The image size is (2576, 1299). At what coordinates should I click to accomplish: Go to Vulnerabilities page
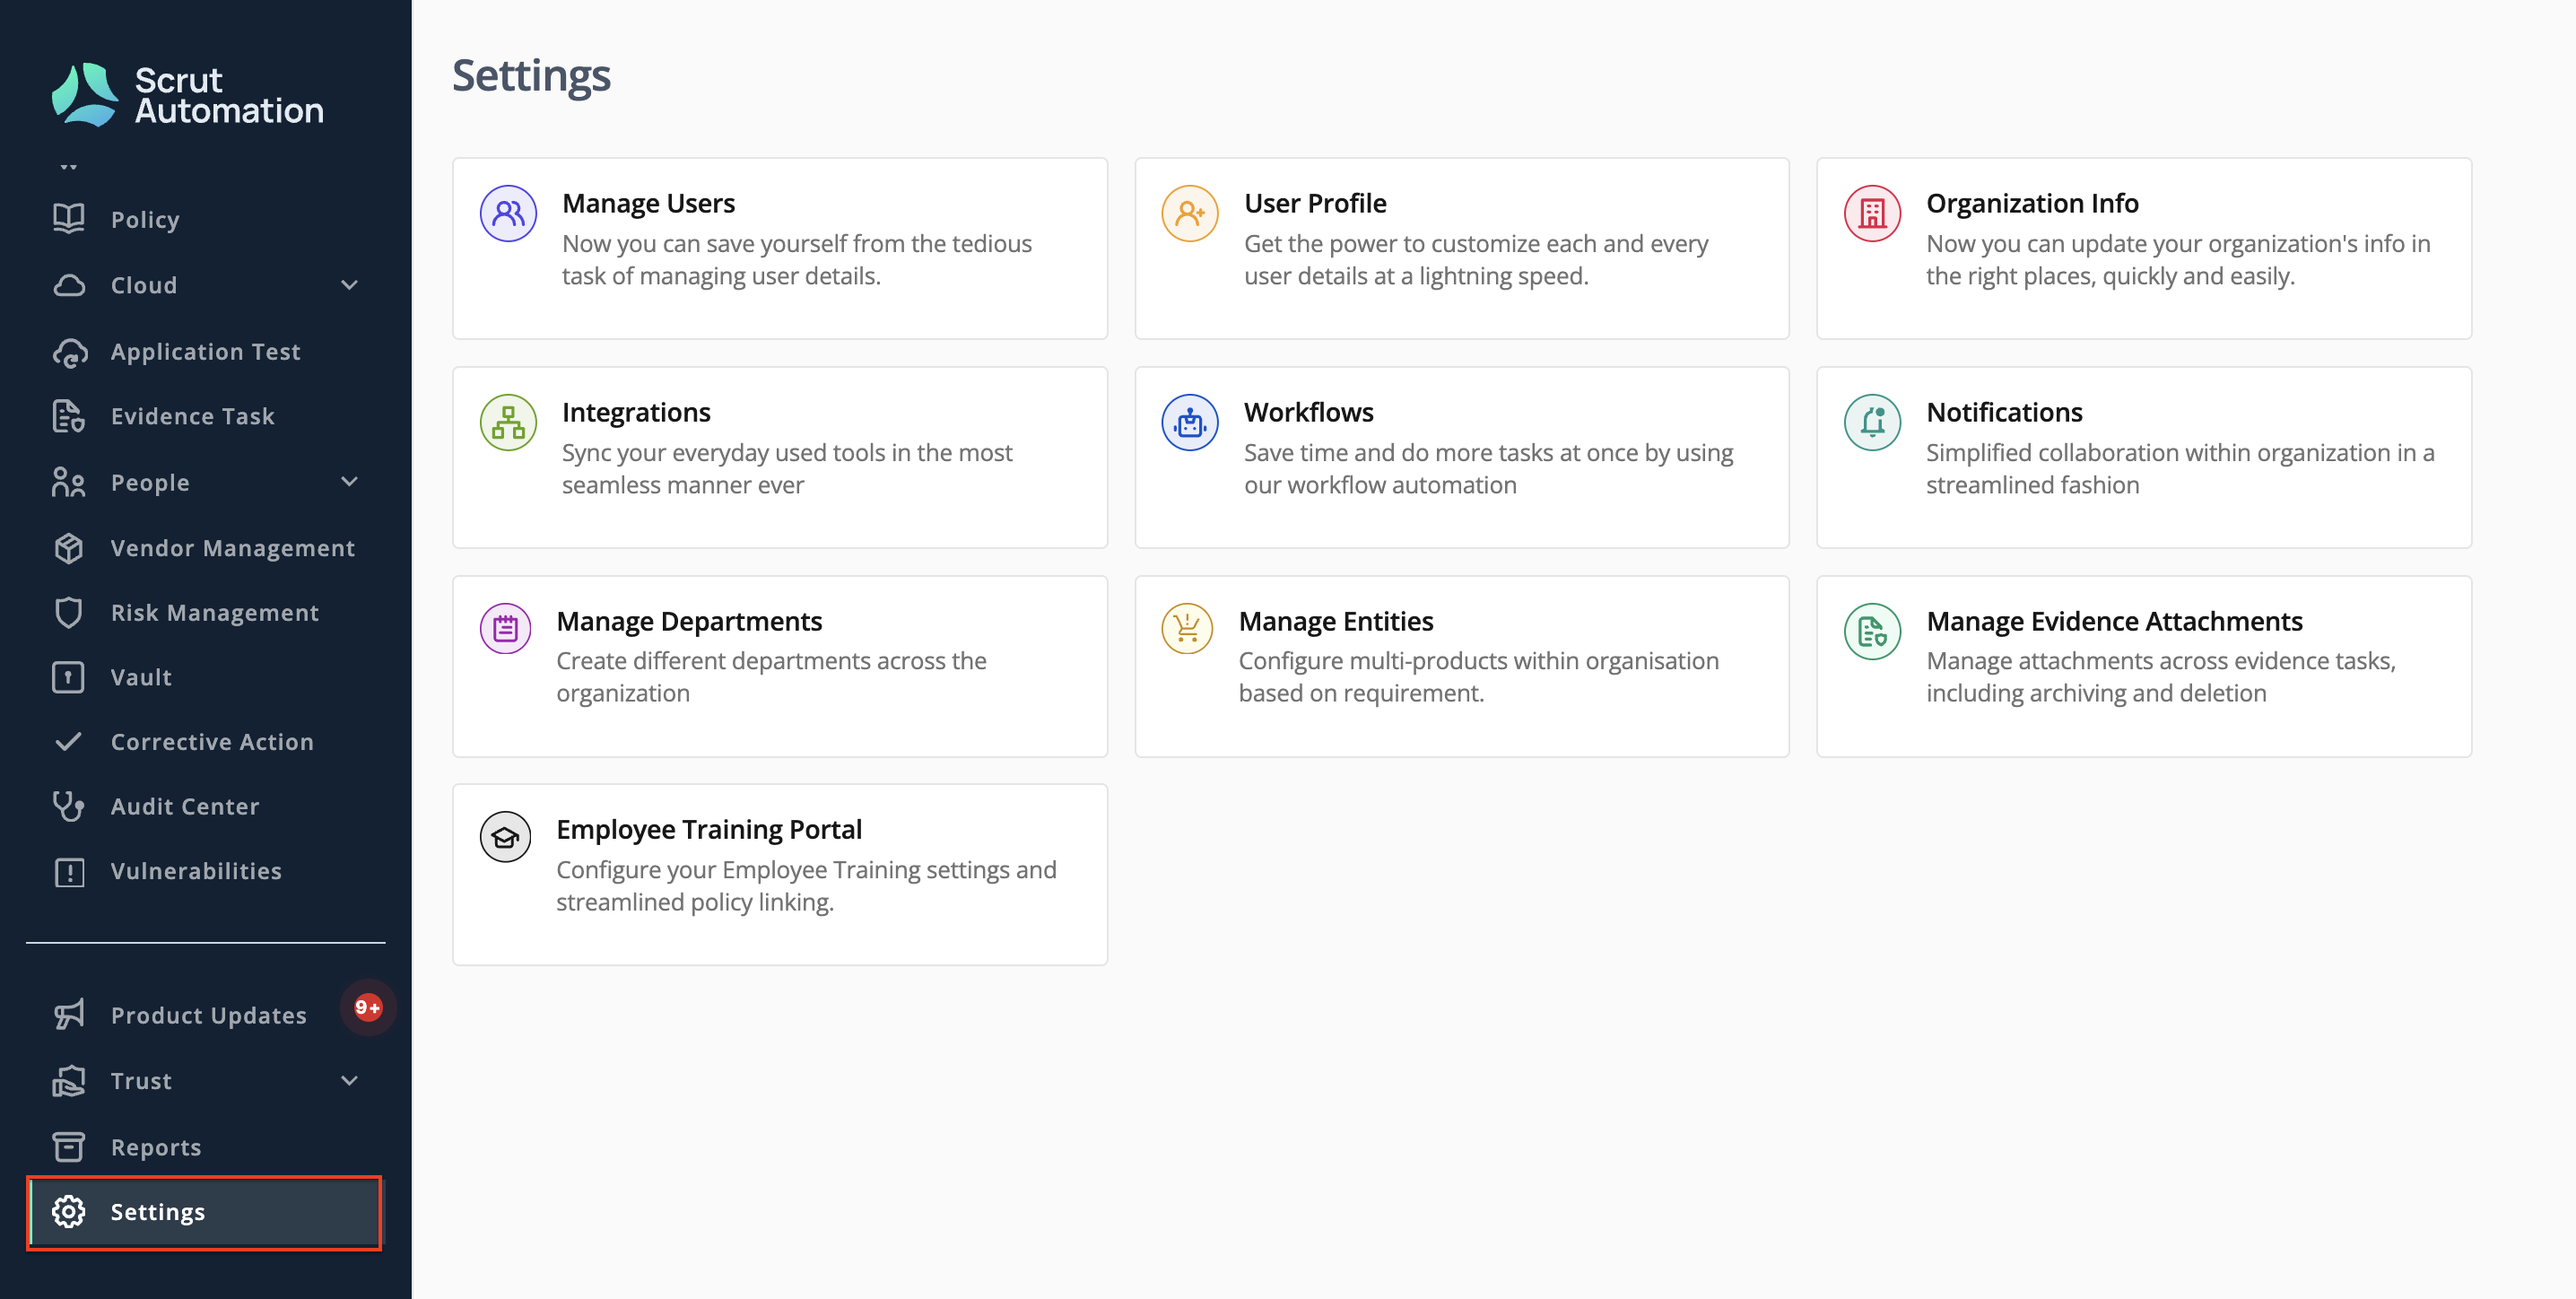click(x=196, y=871)
